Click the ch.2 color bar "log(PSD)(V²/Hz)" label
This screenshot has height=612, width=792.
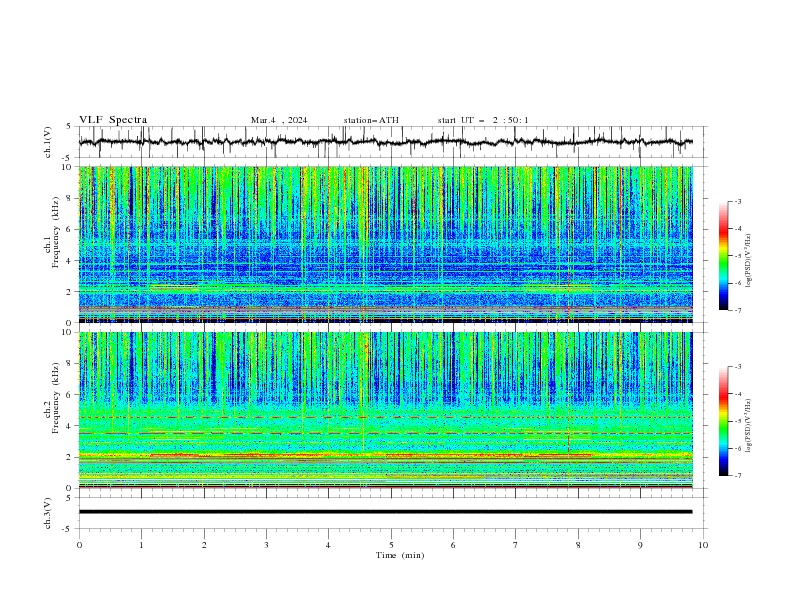click(x=749, y=425)
